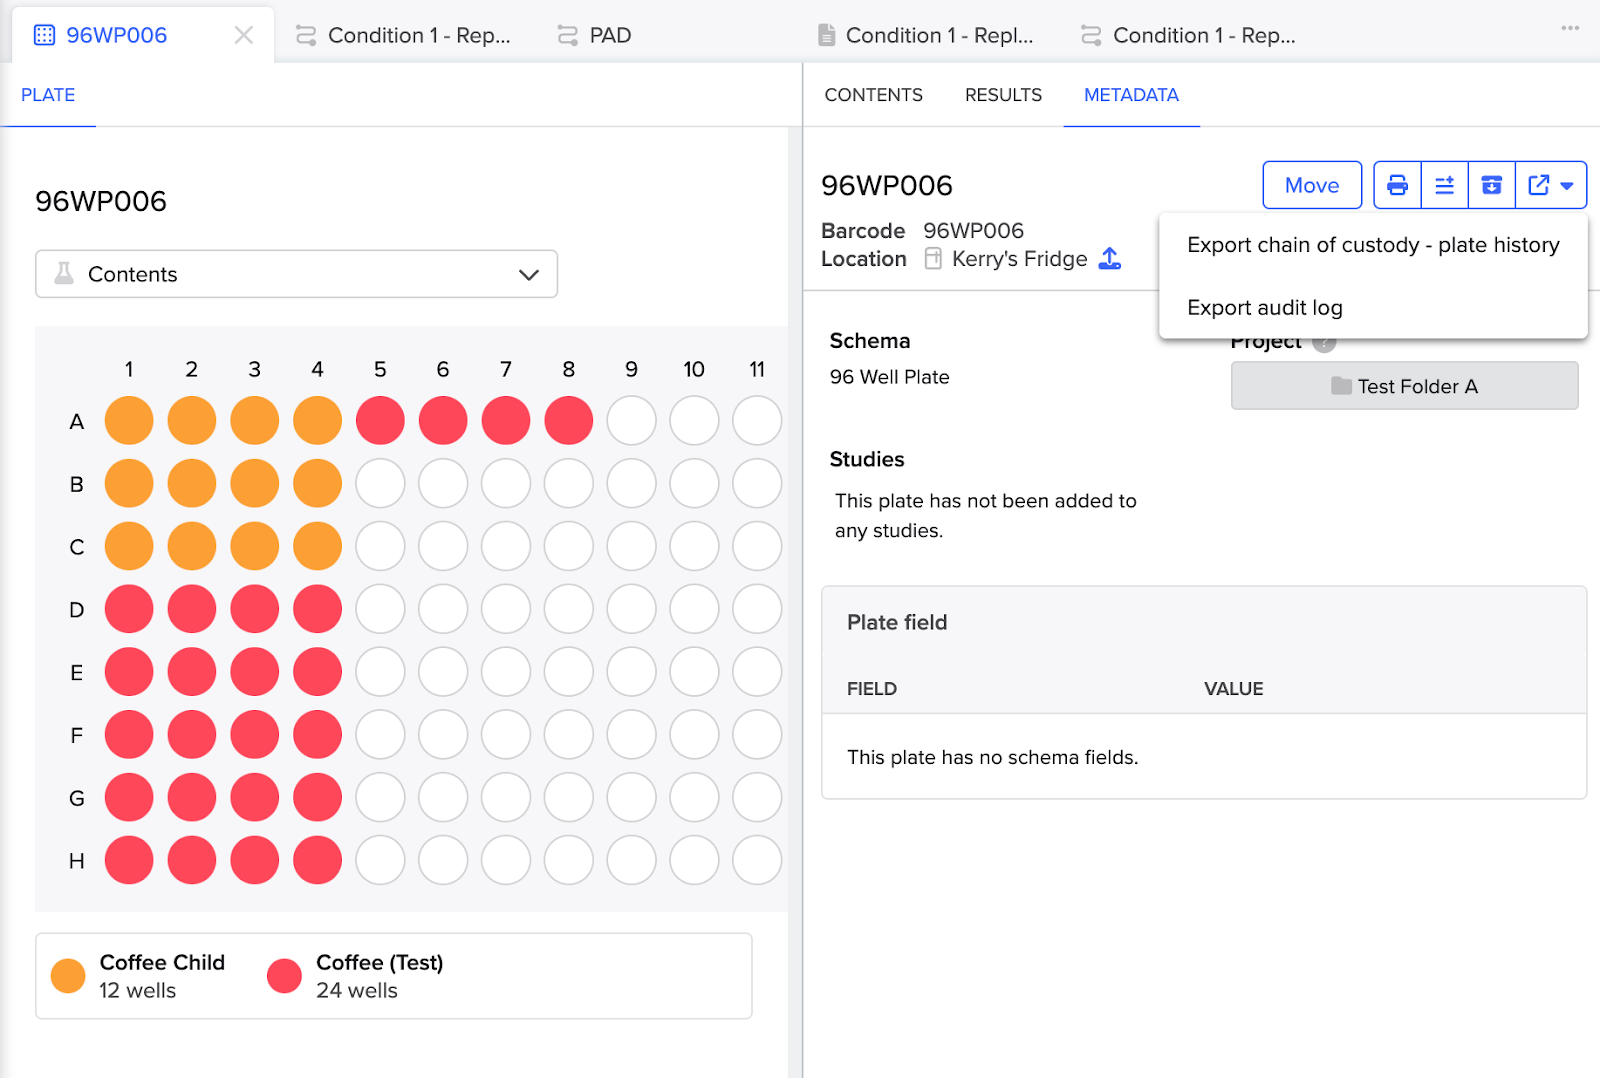Click the folder icon inside Test Folder A

(1340, 386)
